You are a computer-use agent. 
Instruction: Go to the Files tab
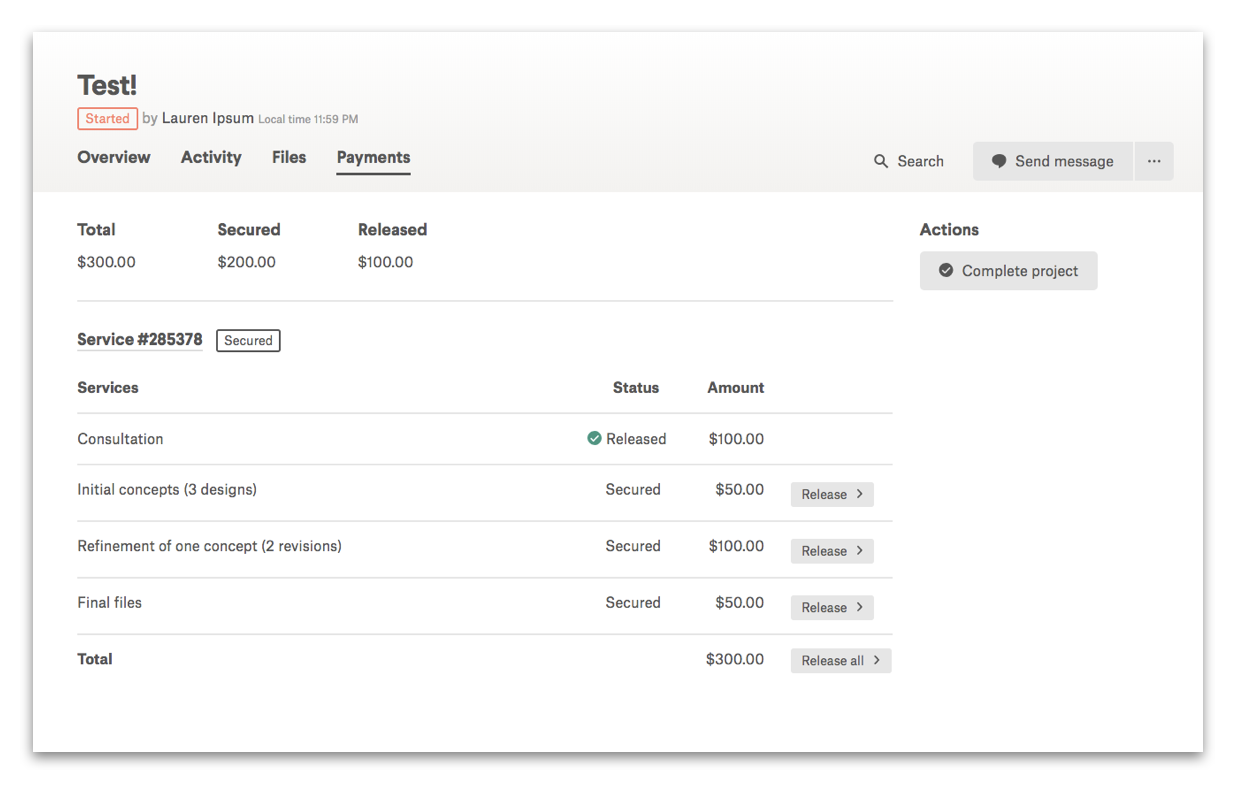click(289, 157)
